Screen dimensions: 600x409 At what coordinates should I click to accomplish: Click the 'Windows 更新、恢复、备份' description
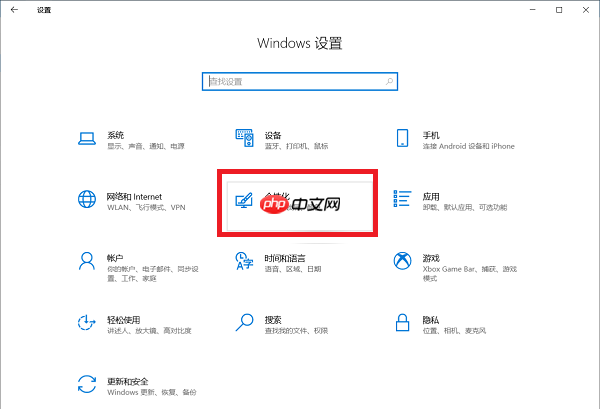click(x=152, y=392)
